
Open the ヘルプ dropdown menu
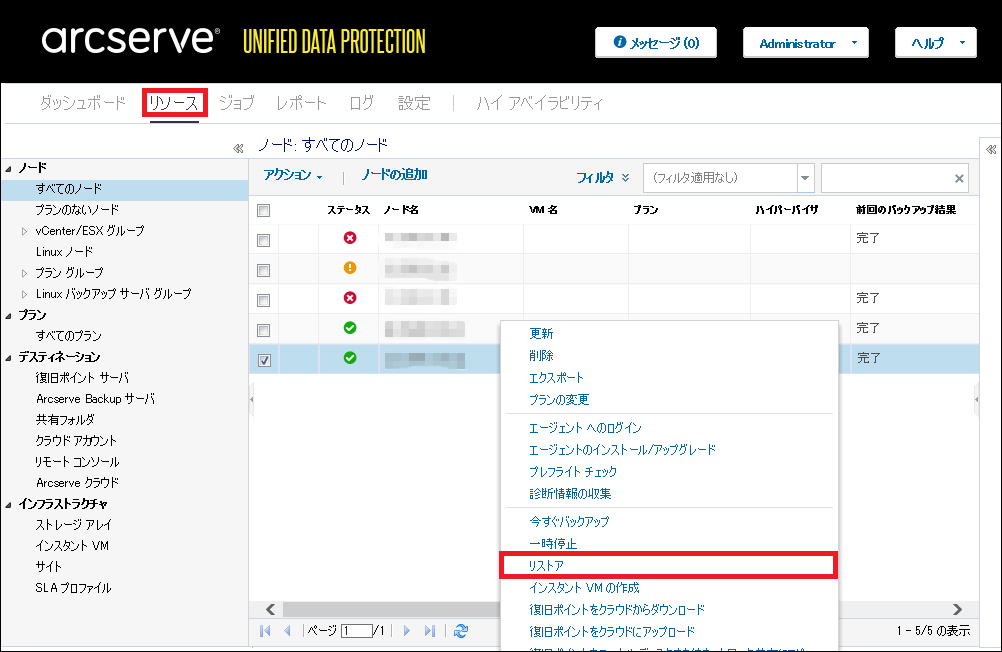point(936,43)
